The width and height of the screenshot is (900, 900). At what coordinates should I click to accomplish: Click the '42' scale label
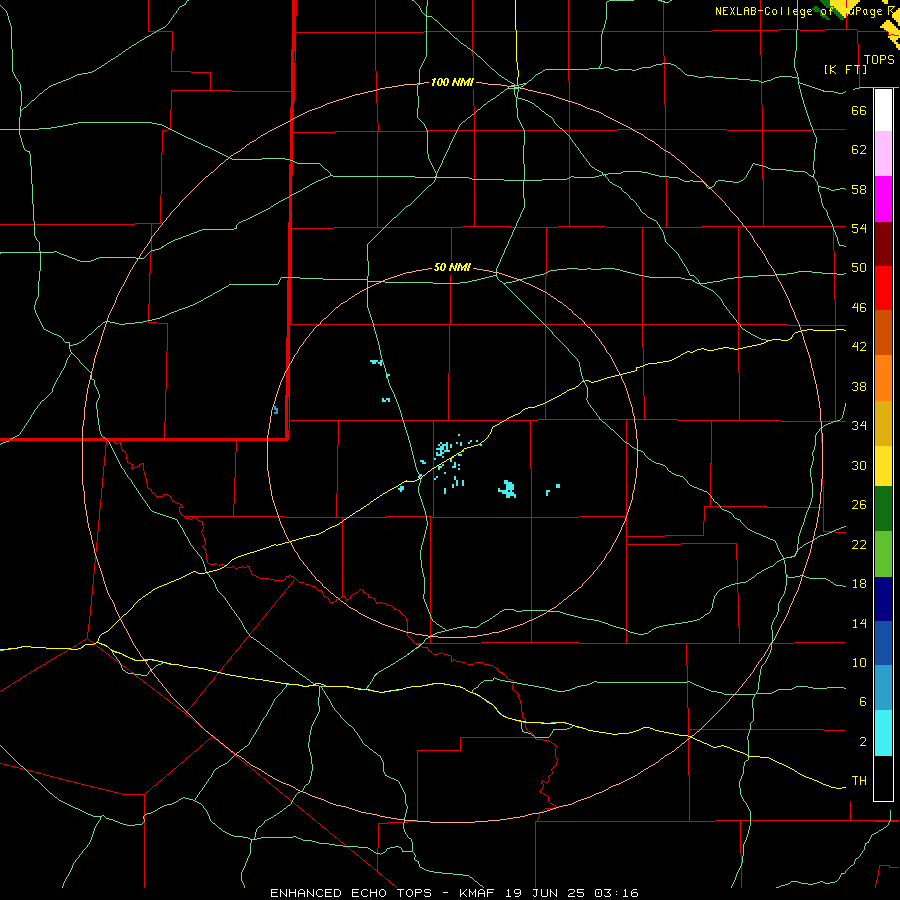859,347
